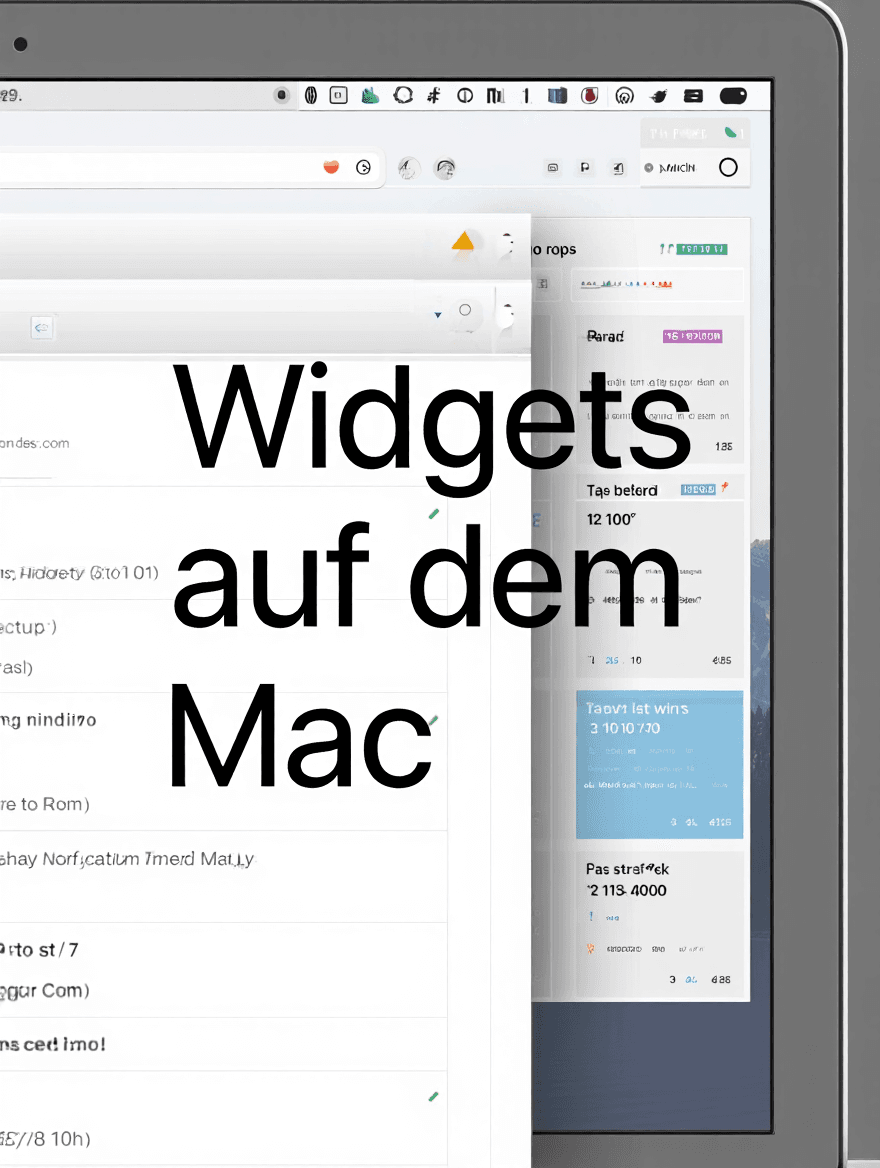The image size is (880, 1168).
Task: Open the second round avatar in toolbar
Action: coord(446,169)
